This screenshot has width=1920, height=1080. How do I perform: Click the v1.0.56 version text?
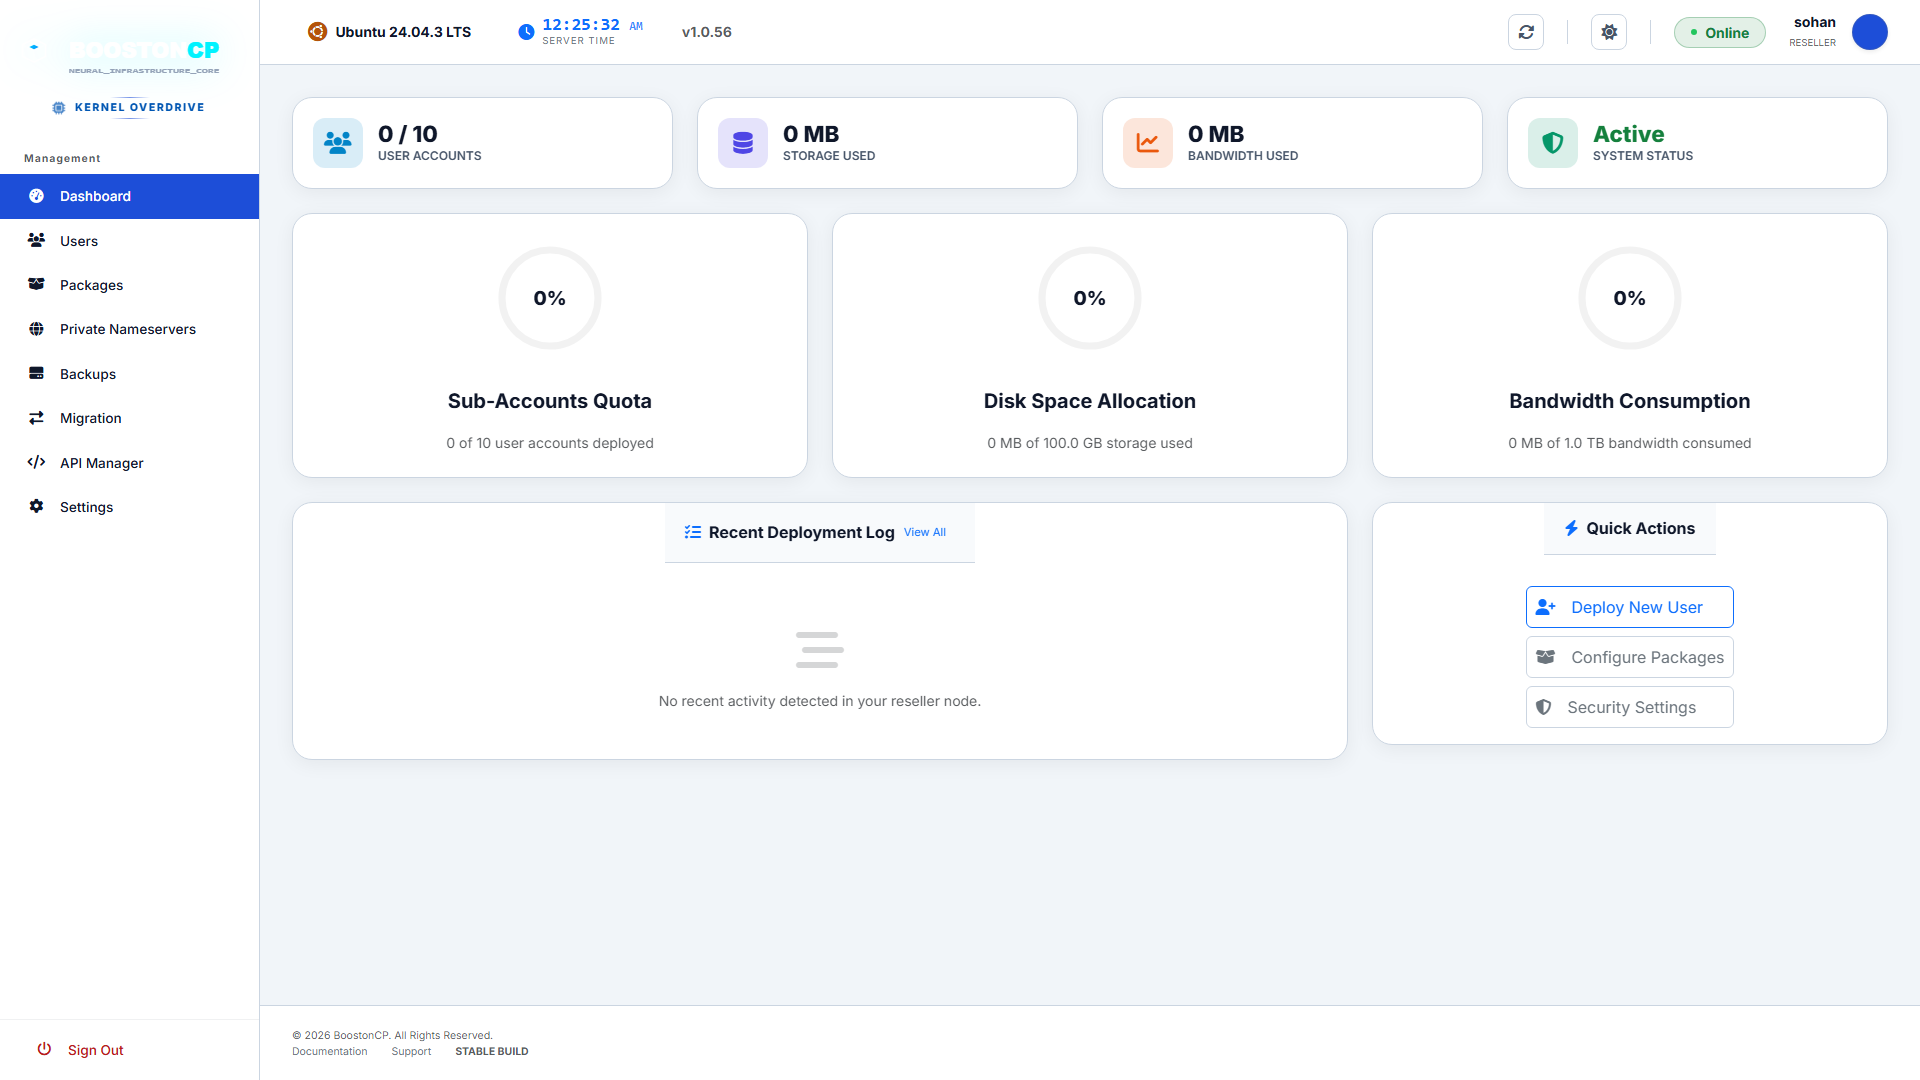click(x=707, y=32)
